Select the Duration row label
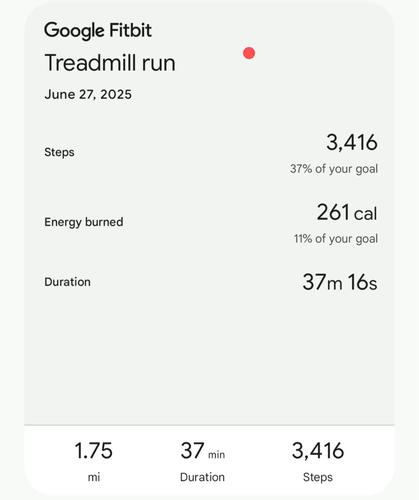The width and height of the screenshot is (419, 500). pyautogui.click(x=67, y=282)
